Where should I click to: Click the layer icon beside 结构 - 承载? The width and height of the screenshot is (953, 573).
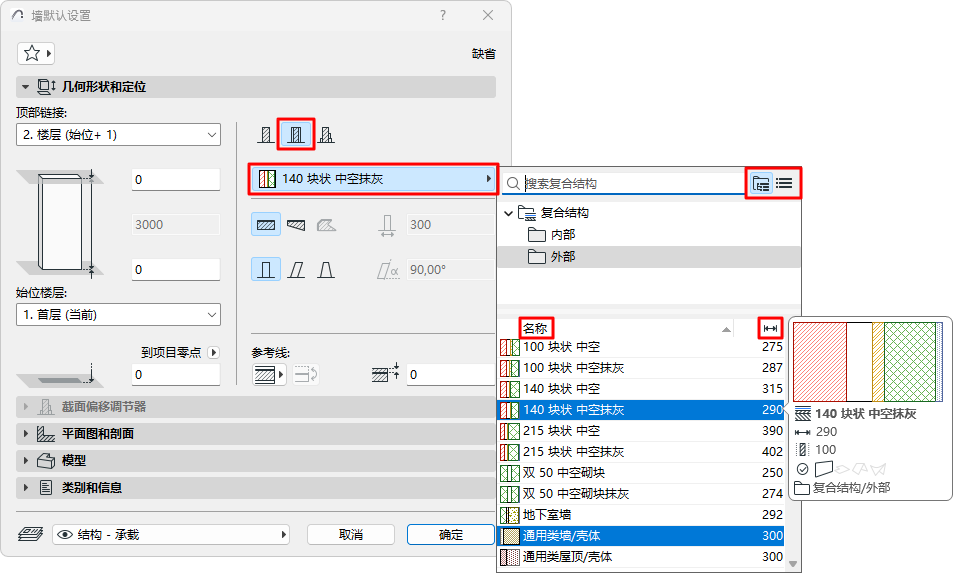click(30, 534)
